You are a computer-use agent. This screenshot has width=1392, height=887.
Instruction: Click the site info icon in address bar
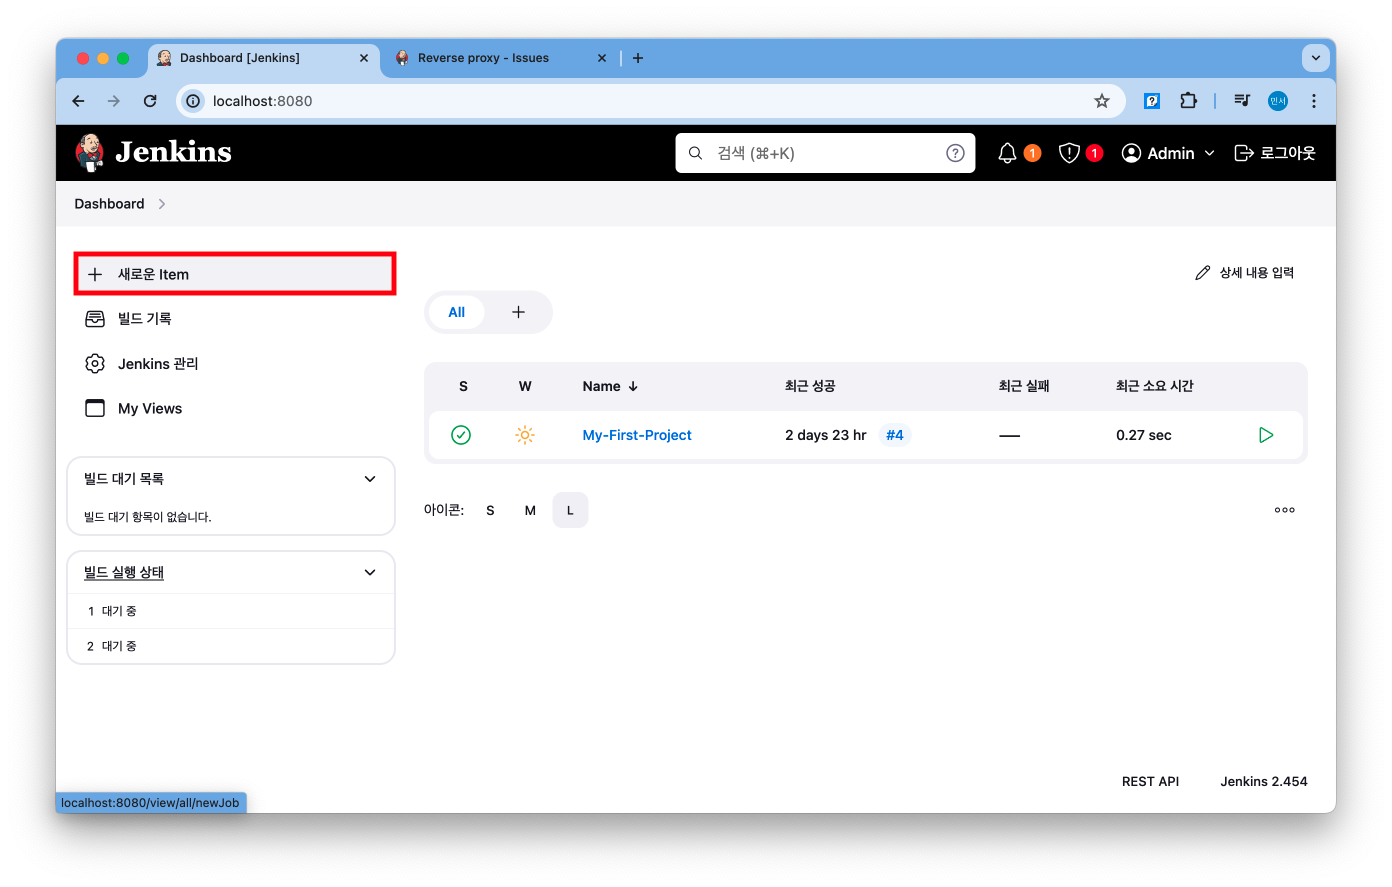(193, 101)
